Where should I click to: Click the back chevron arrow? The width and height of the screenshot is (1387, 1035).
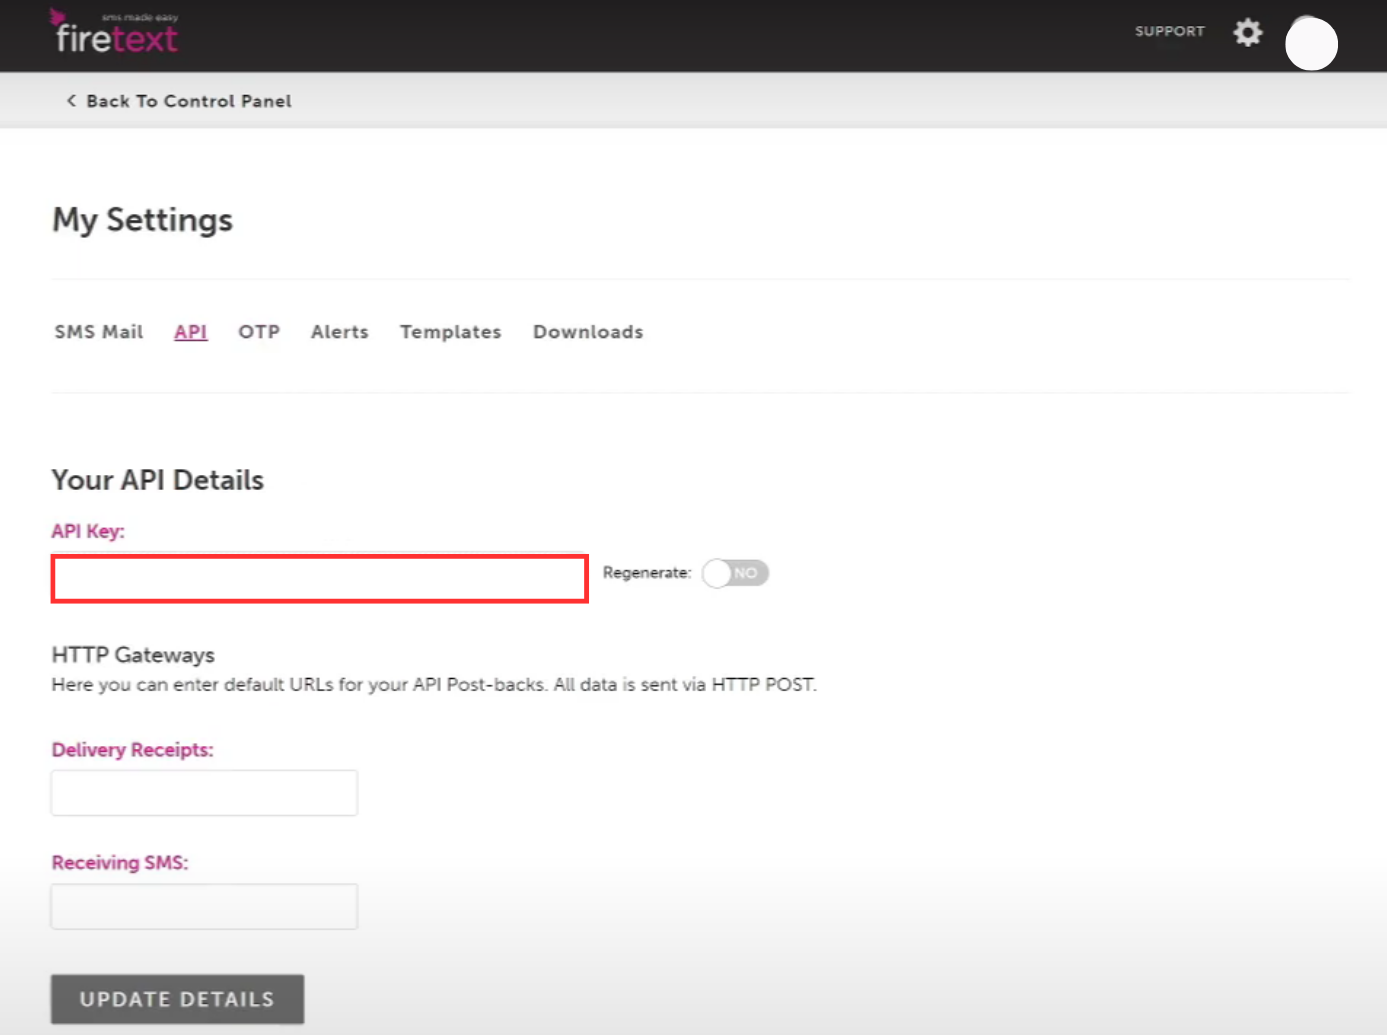pos(70,100)
